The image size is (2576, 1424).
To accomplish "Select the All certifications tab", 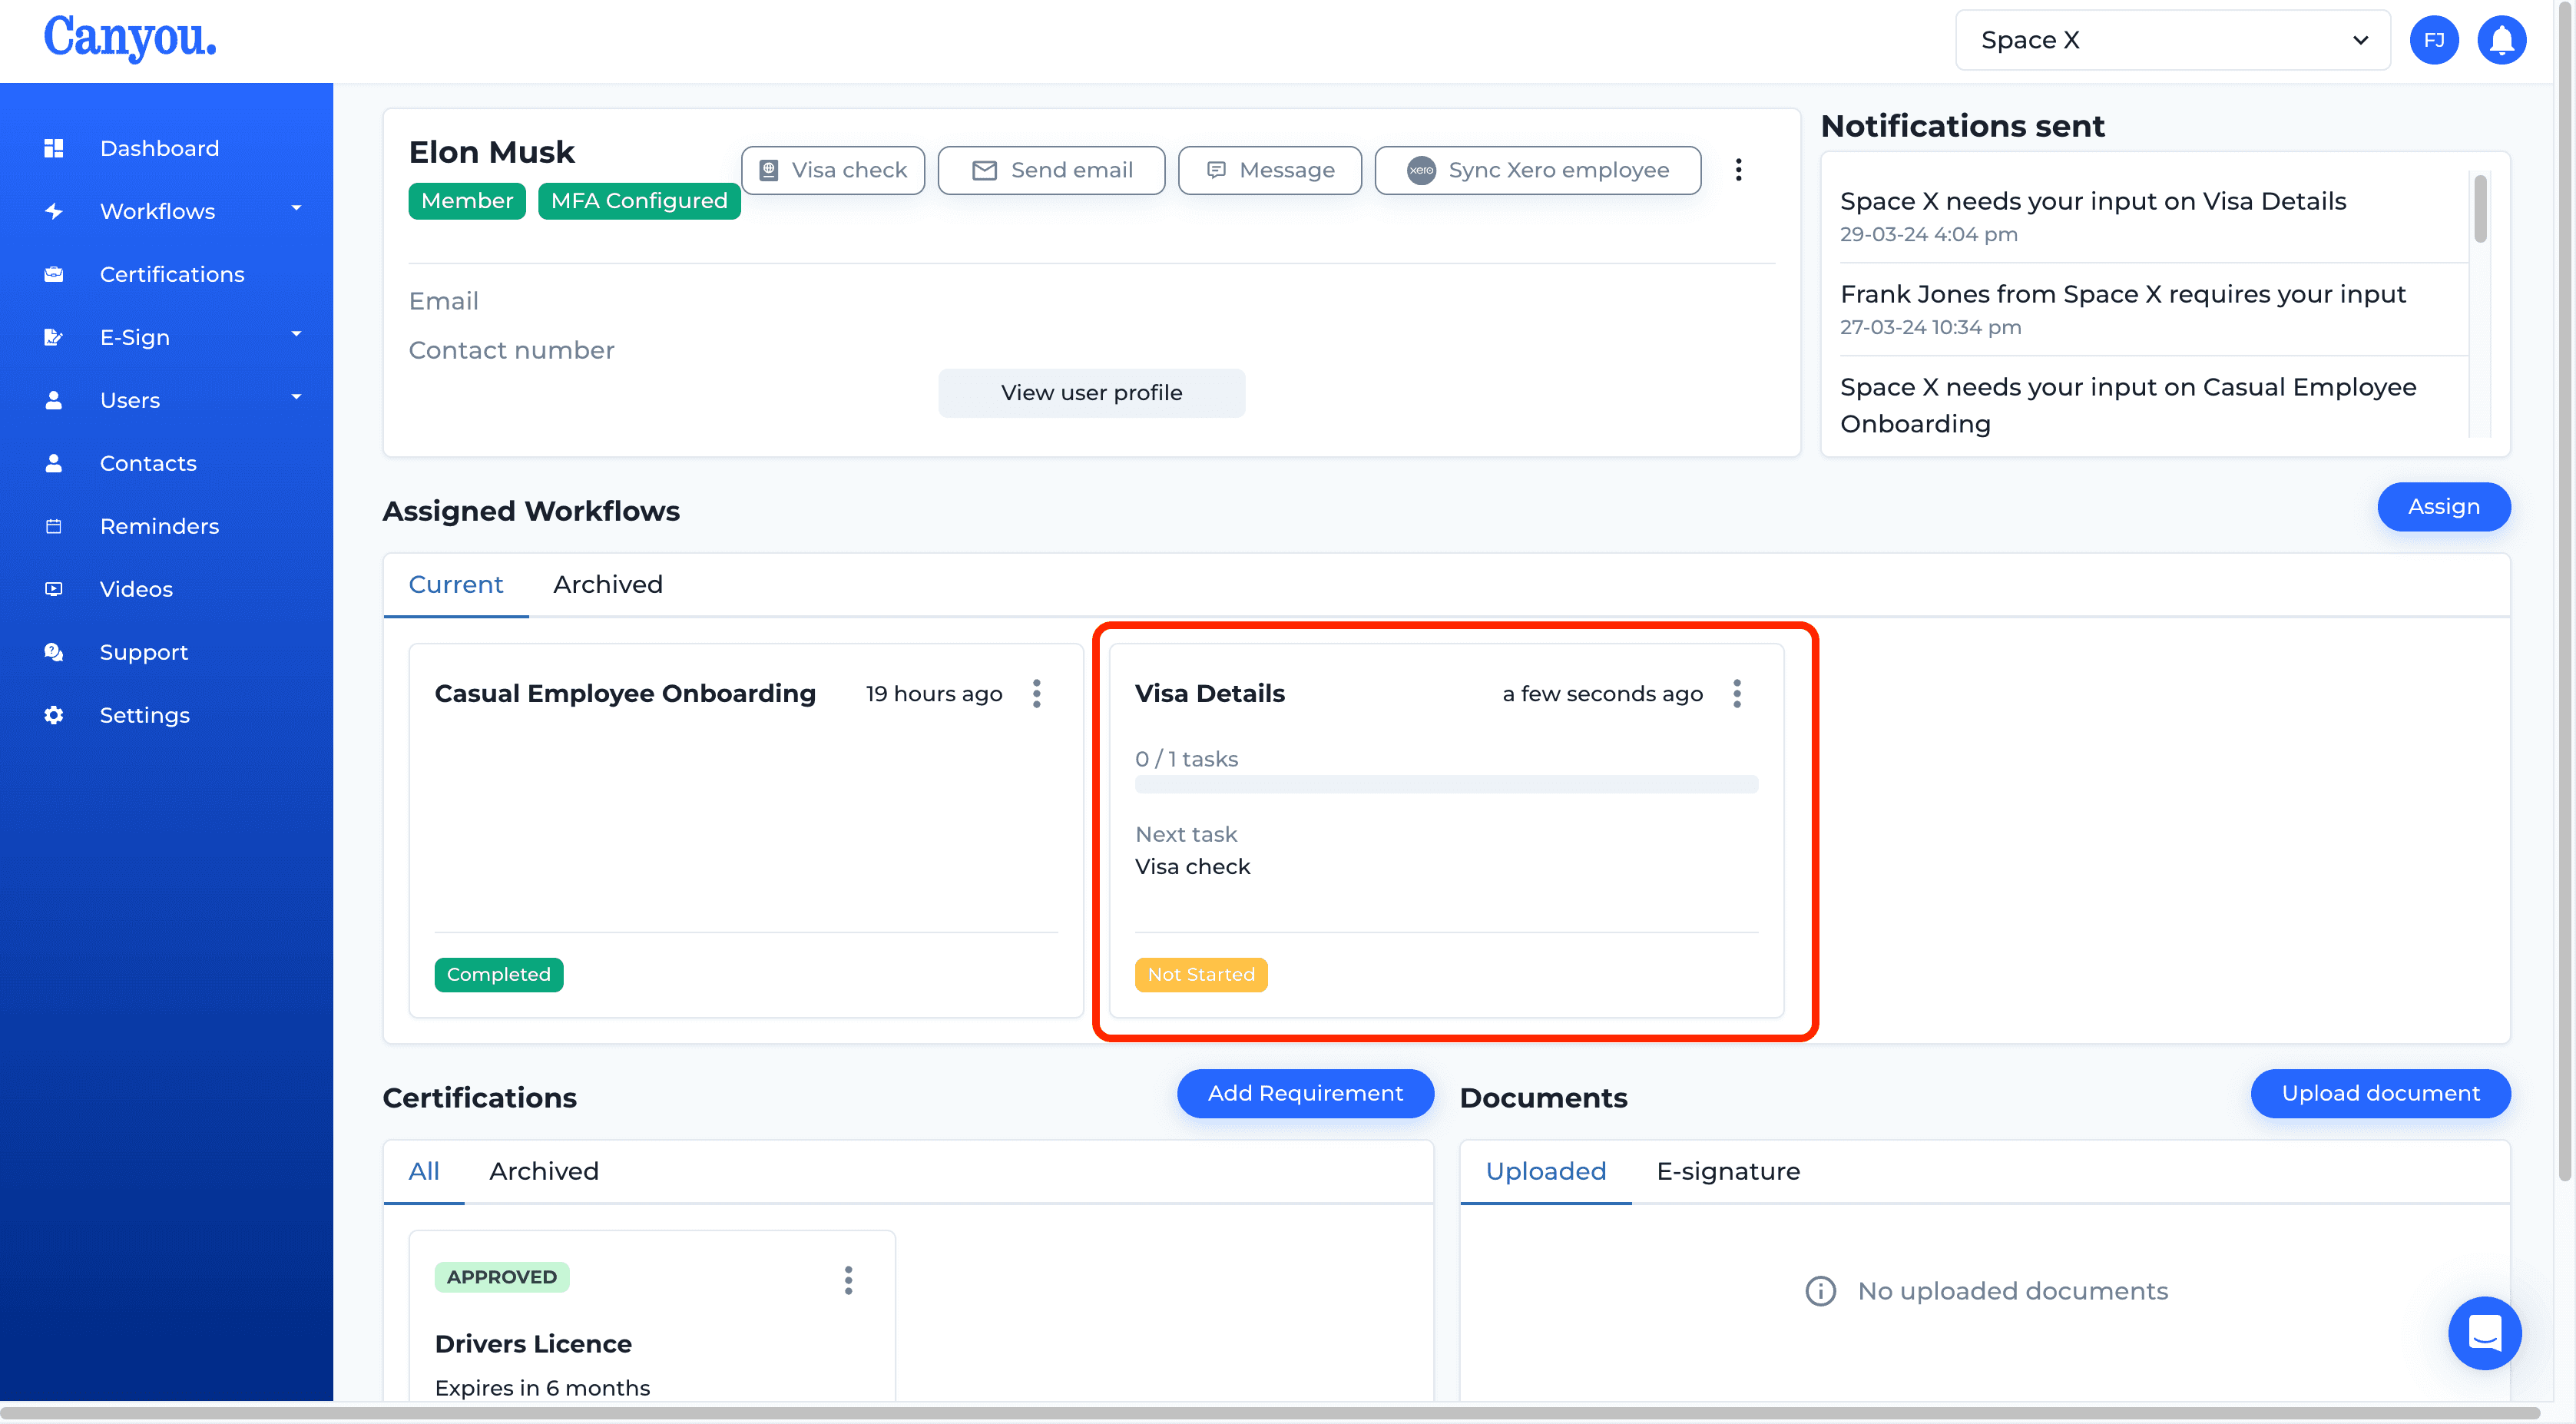I will [x=424, y=1171].
